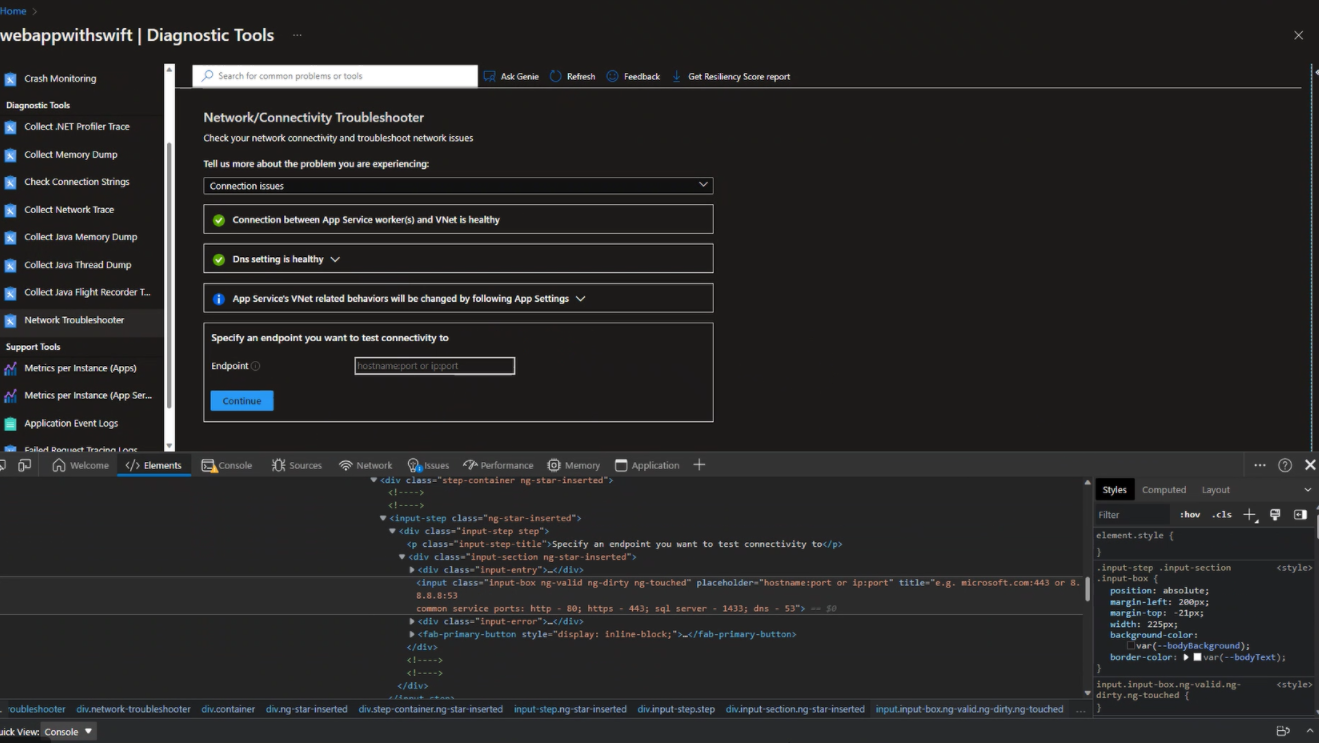1319x743 pixels.
Task: Click Collect Java Memory Dump icon
Action: tap(10, 237)
